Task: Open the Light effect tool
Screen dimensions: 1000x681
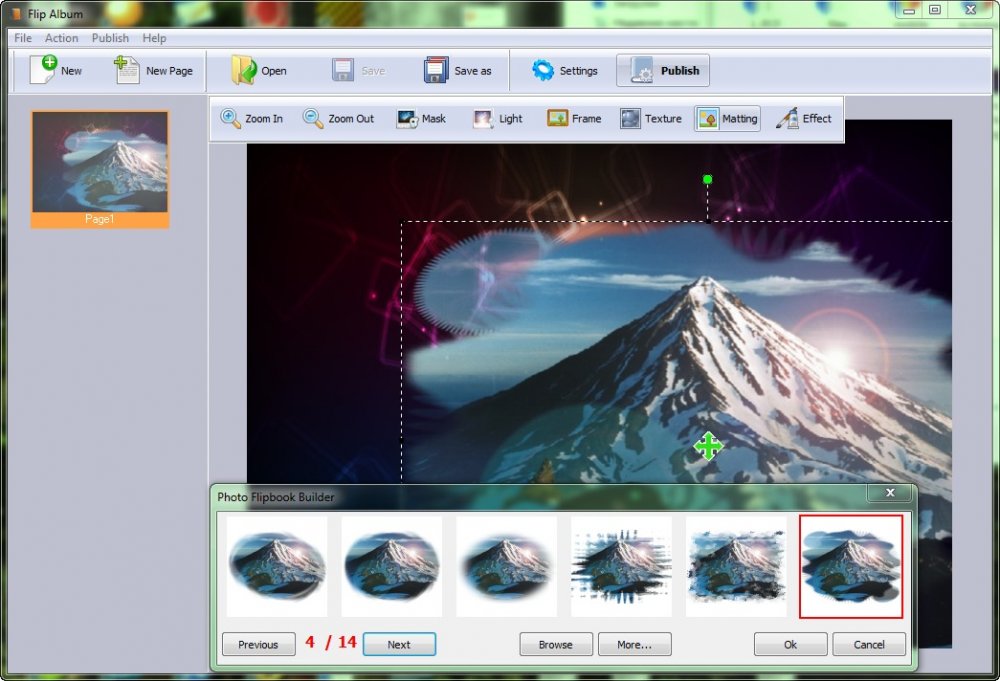Action: 484,118
